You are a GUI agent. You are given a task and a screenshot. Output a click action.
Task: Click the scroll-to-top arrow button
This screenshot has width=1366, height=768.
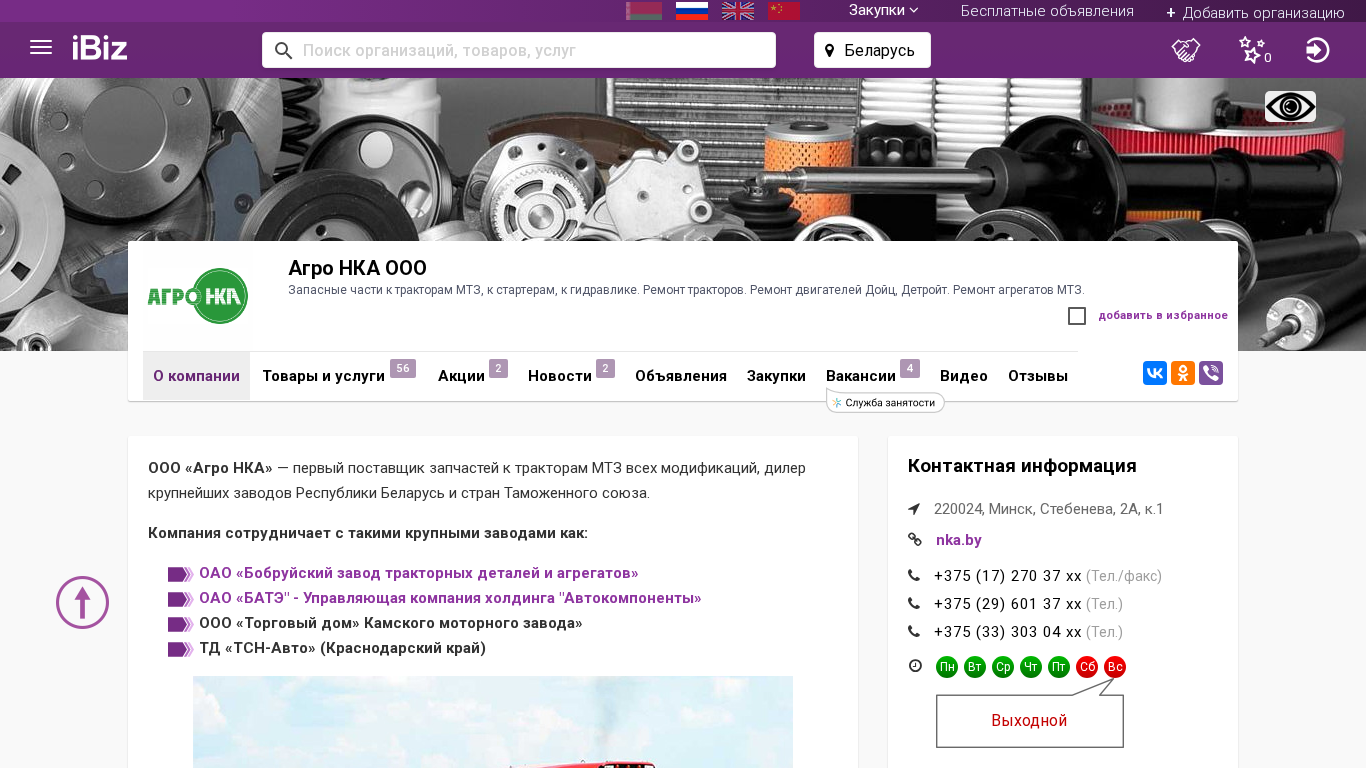82,602
